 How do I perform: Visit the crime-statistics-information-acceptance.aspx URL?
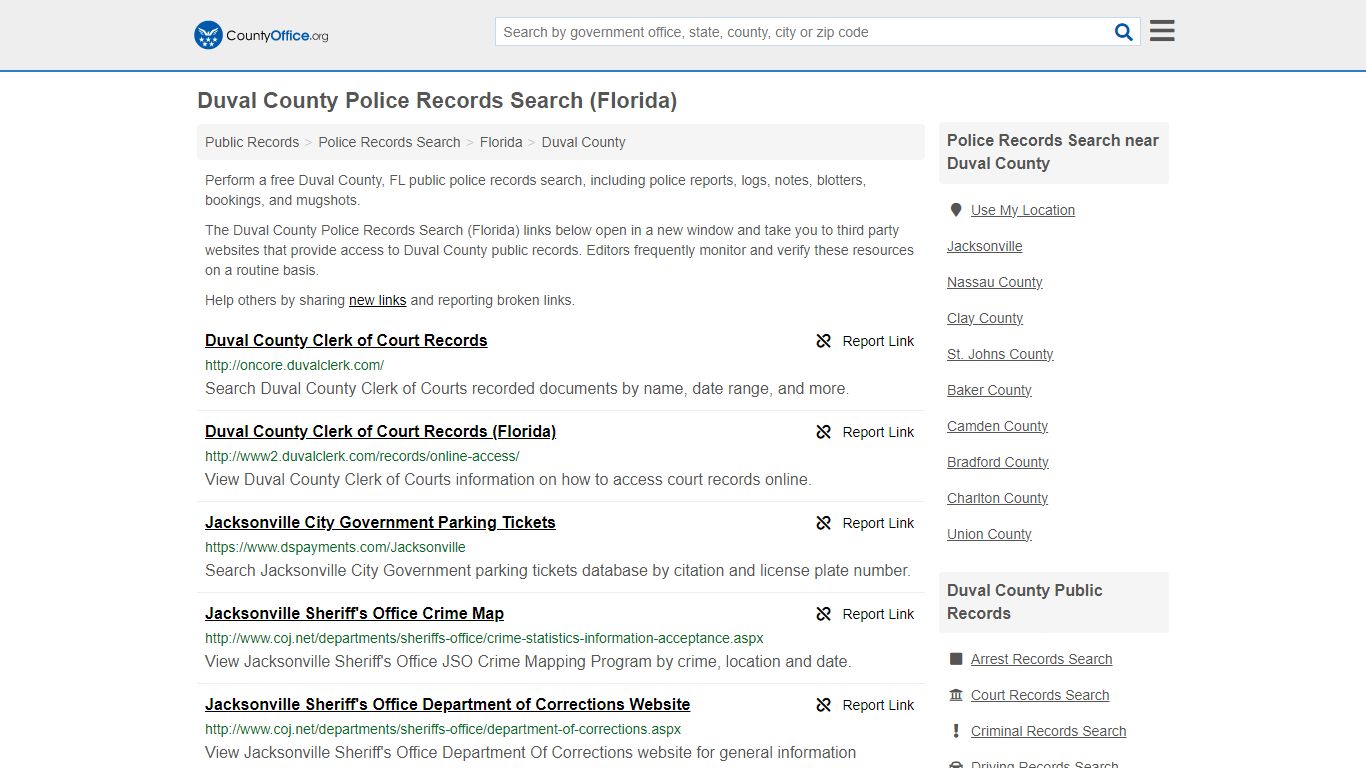click(484, 638)
